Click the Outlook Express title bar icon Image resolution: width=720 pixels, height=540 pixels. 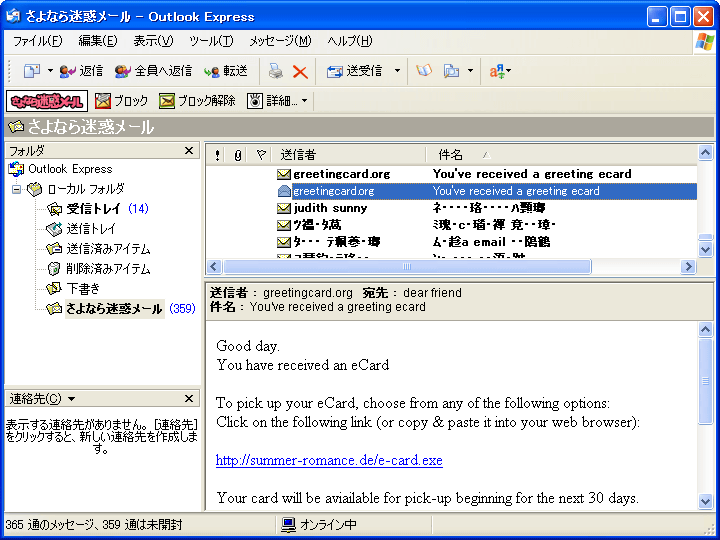tap(13, 16)
